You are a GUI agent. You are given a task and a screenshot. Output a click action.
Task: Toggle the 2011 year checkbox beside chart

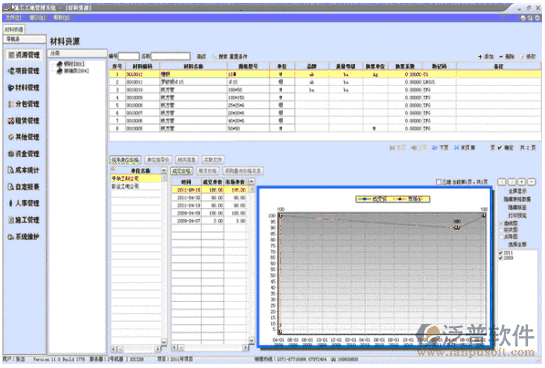[501, 253]
